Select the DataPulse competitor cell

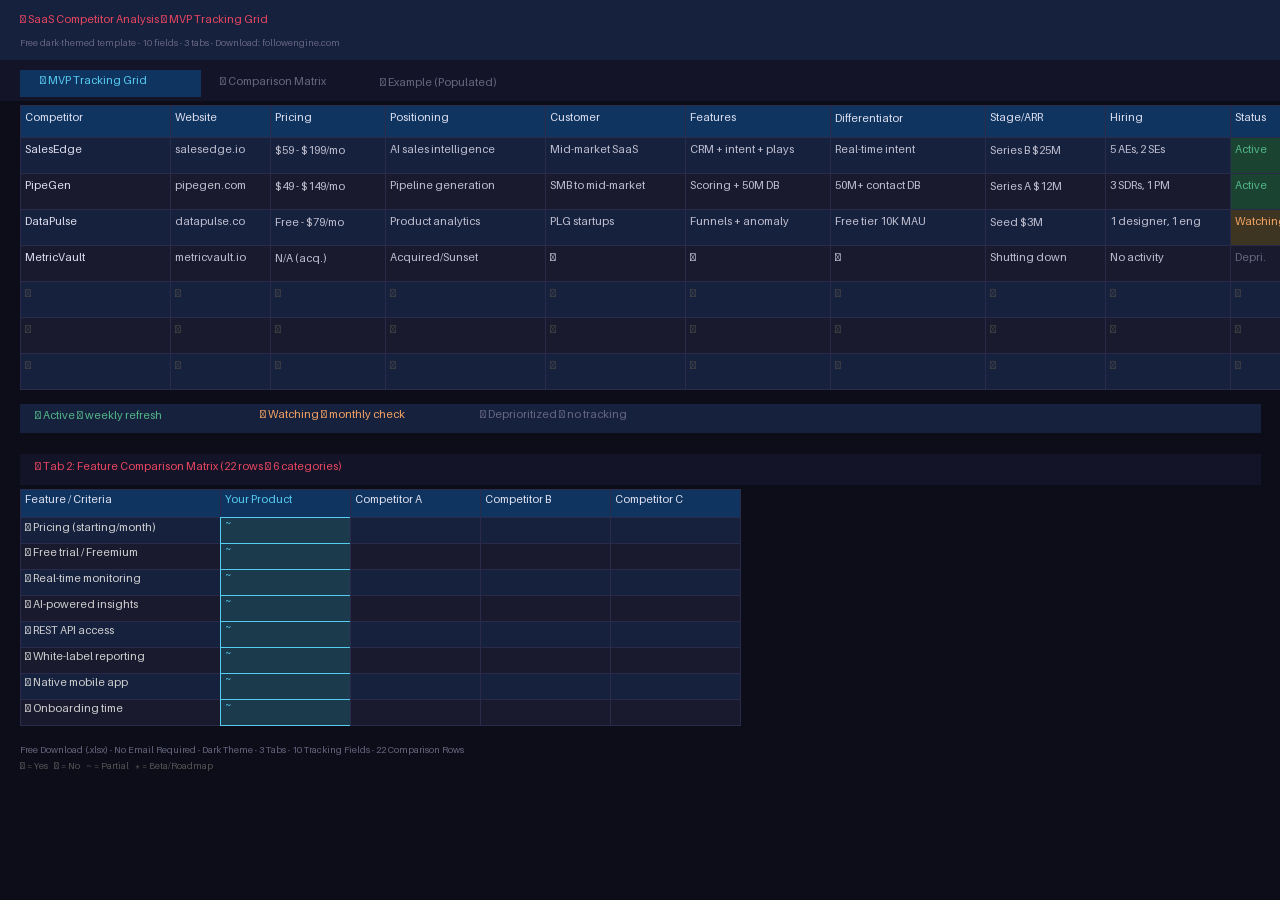[95, 228]
